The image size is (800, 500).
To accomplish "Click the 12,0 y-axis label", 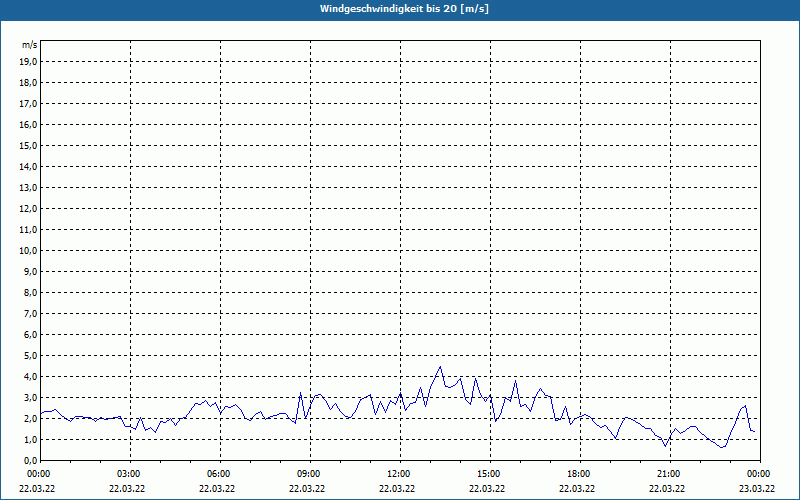I will click(28, 209).
